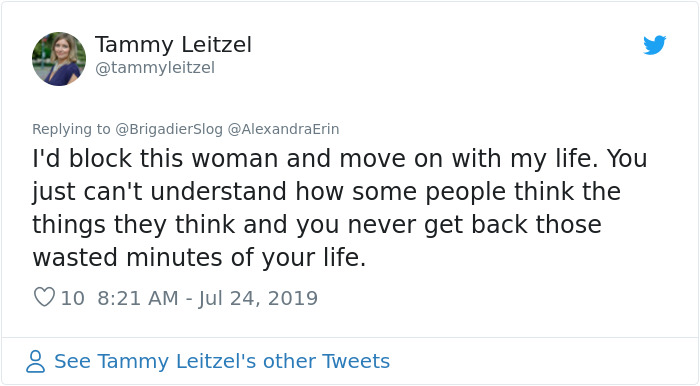700x386 pixels.
Task: Click empty card space beside the timestamp
Action: pyautogui.click(x=491, y=298)
